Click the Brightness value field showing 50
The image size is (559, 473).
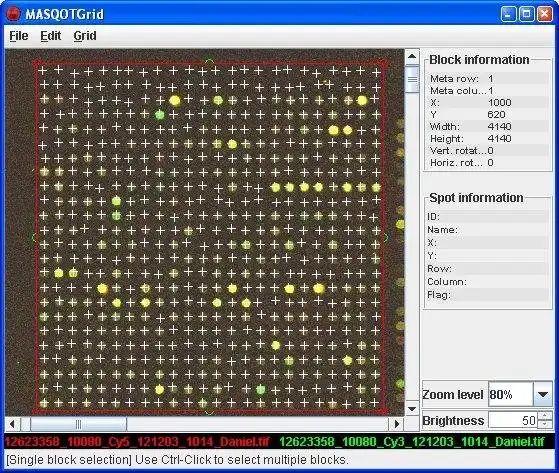513,420
